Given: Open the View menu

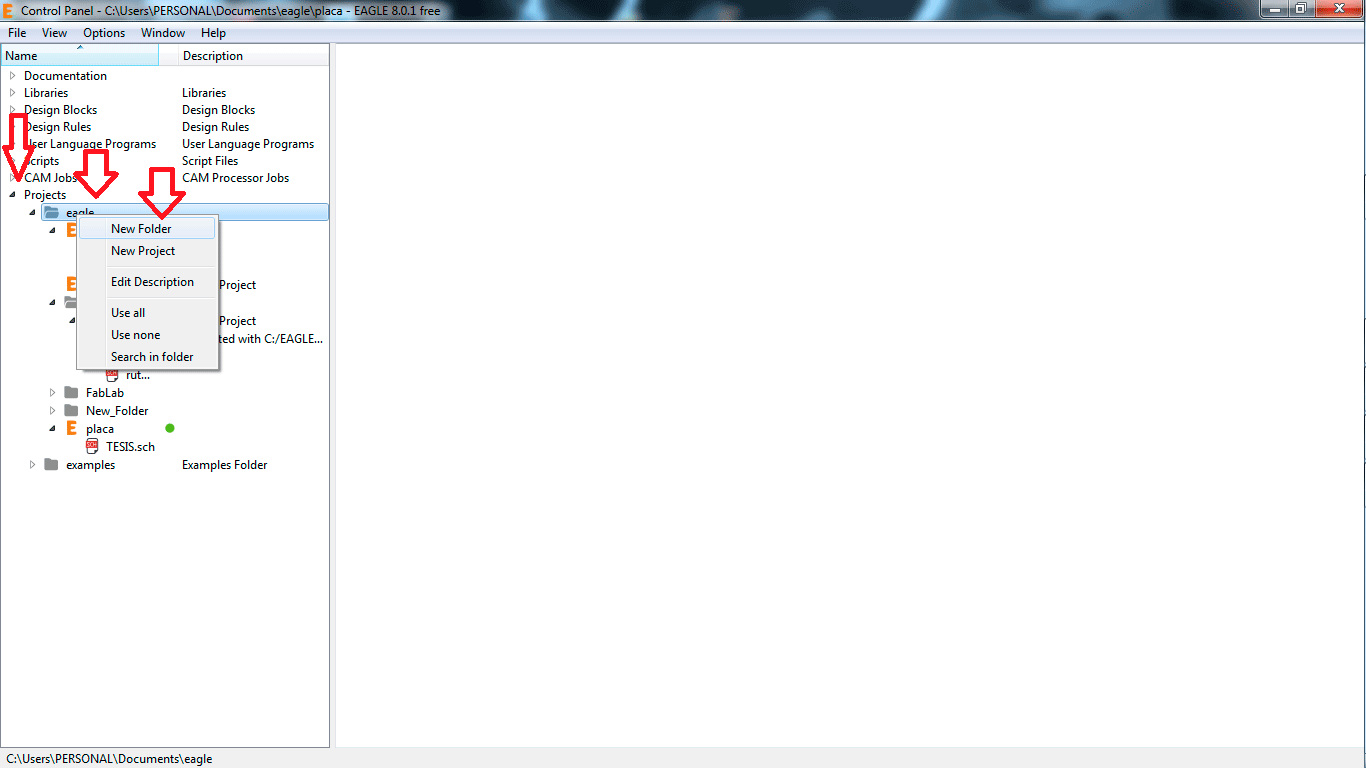Looking at the screenshot, I should 55,32.
